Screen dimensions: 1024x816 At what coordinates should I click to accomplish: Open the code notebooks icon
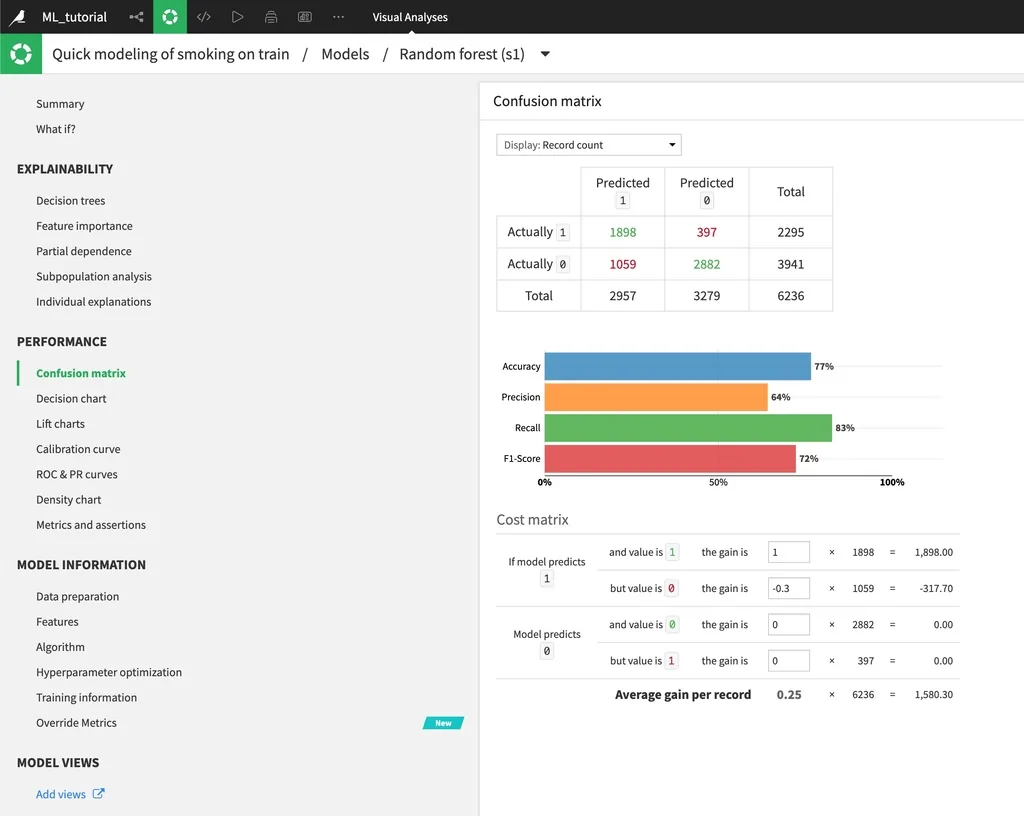[204, 17]
